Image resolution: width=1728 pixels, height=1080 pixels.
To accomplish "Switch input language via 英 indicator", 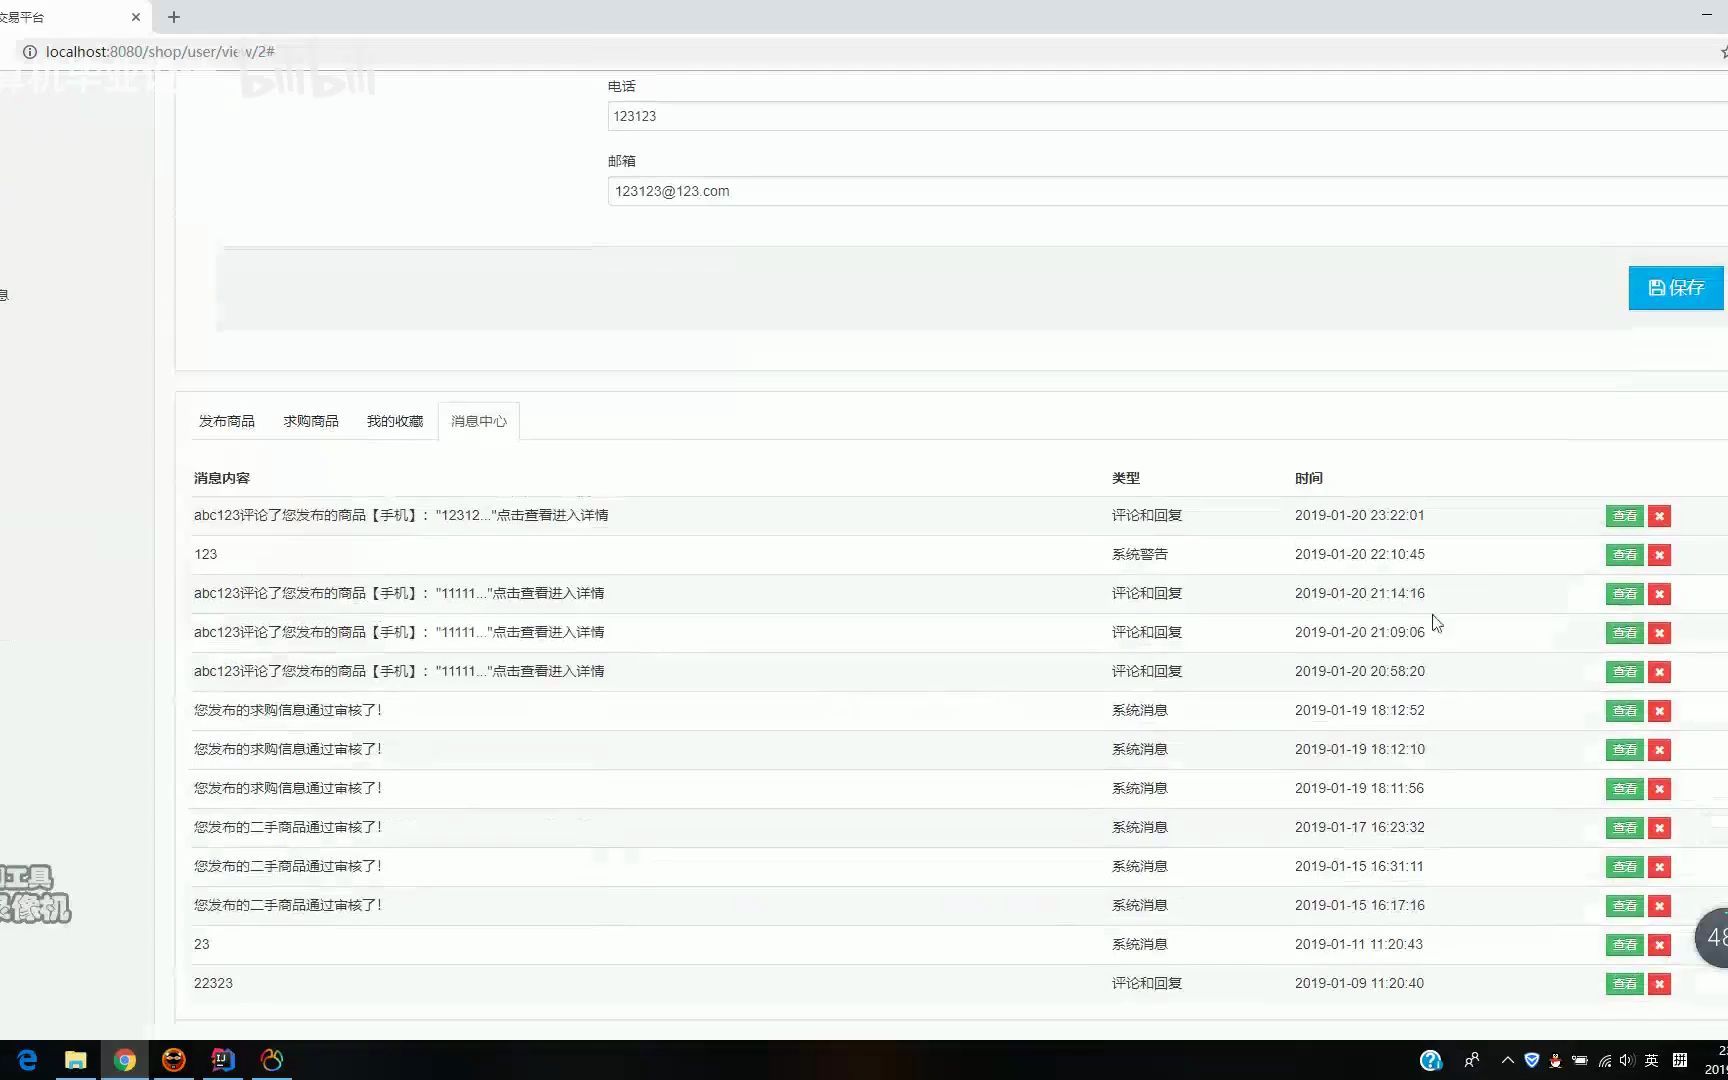I will click(1651, 1060).
